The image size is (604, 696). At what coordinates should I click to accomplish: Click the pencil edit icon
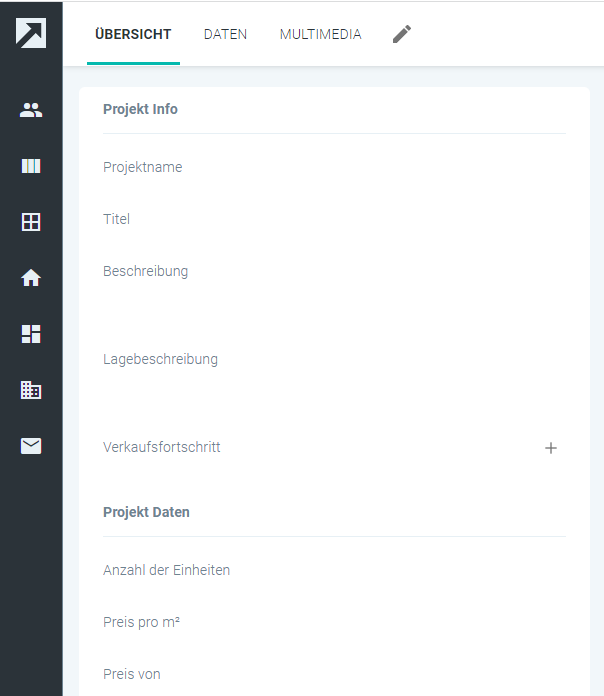click(402, 34)
